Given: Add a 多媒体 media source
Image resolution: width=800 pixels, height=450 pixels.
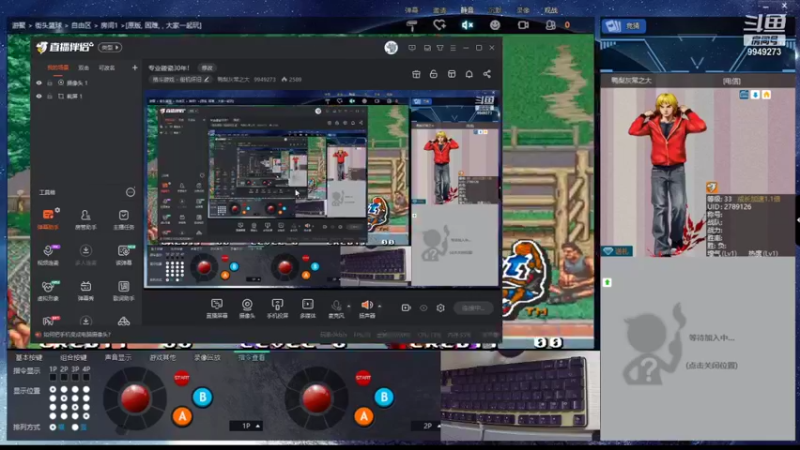Looking at the screenshot, I should coord(308,308).
